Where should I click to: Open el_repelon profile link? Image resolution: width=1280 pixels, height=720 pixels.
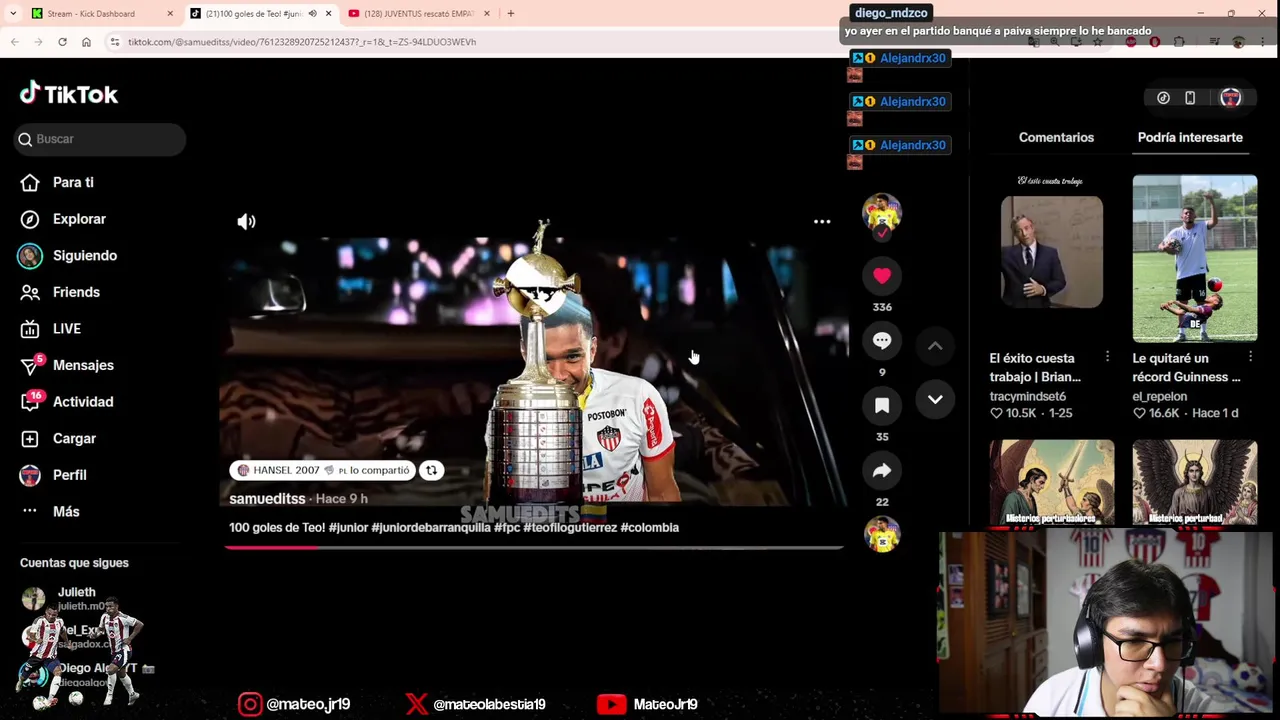point(1160,397)
